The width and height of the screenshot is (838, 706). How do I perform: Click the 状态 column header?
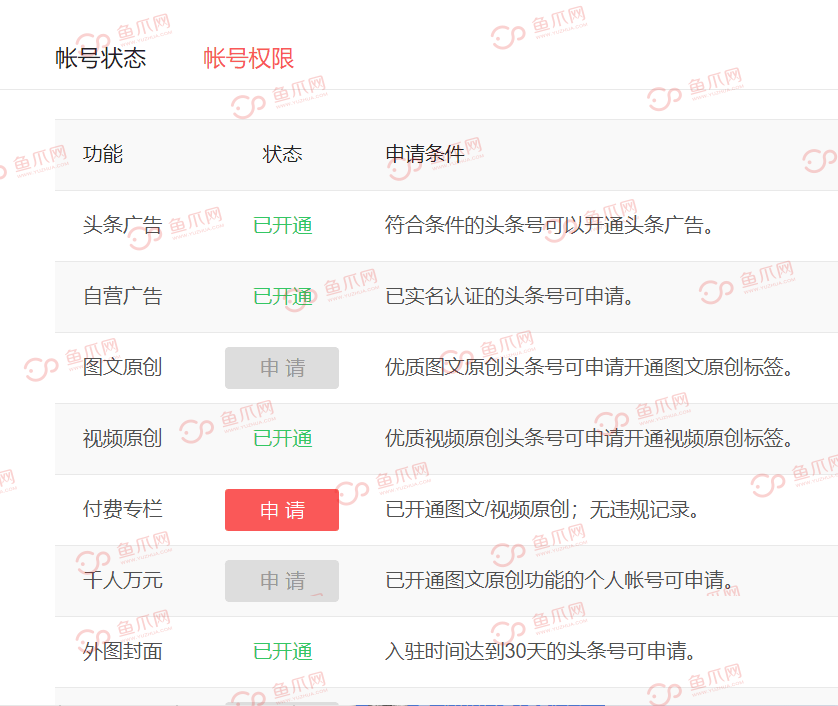click(282, 154)
